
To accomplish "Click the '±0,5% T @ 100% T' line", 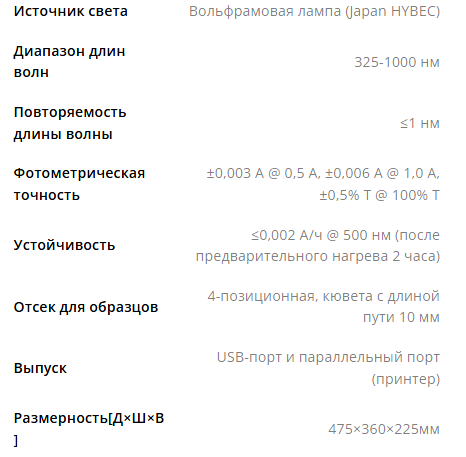I will [x=380, y=195].
